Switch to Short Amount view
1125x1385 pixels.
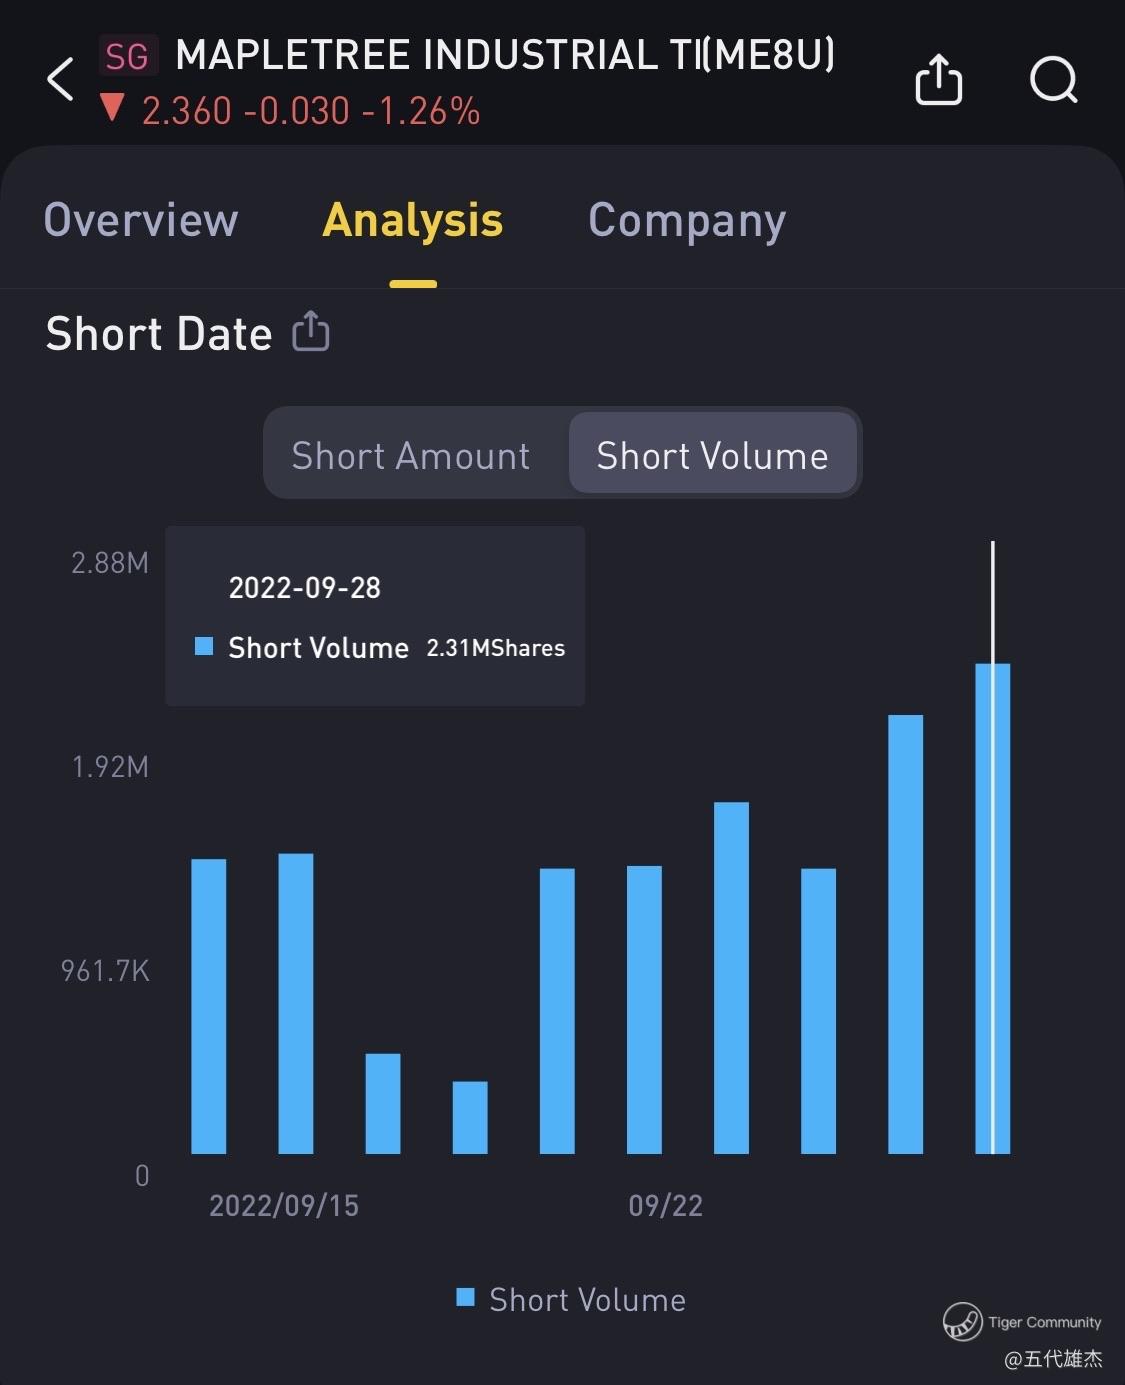(x=410, y=456)
